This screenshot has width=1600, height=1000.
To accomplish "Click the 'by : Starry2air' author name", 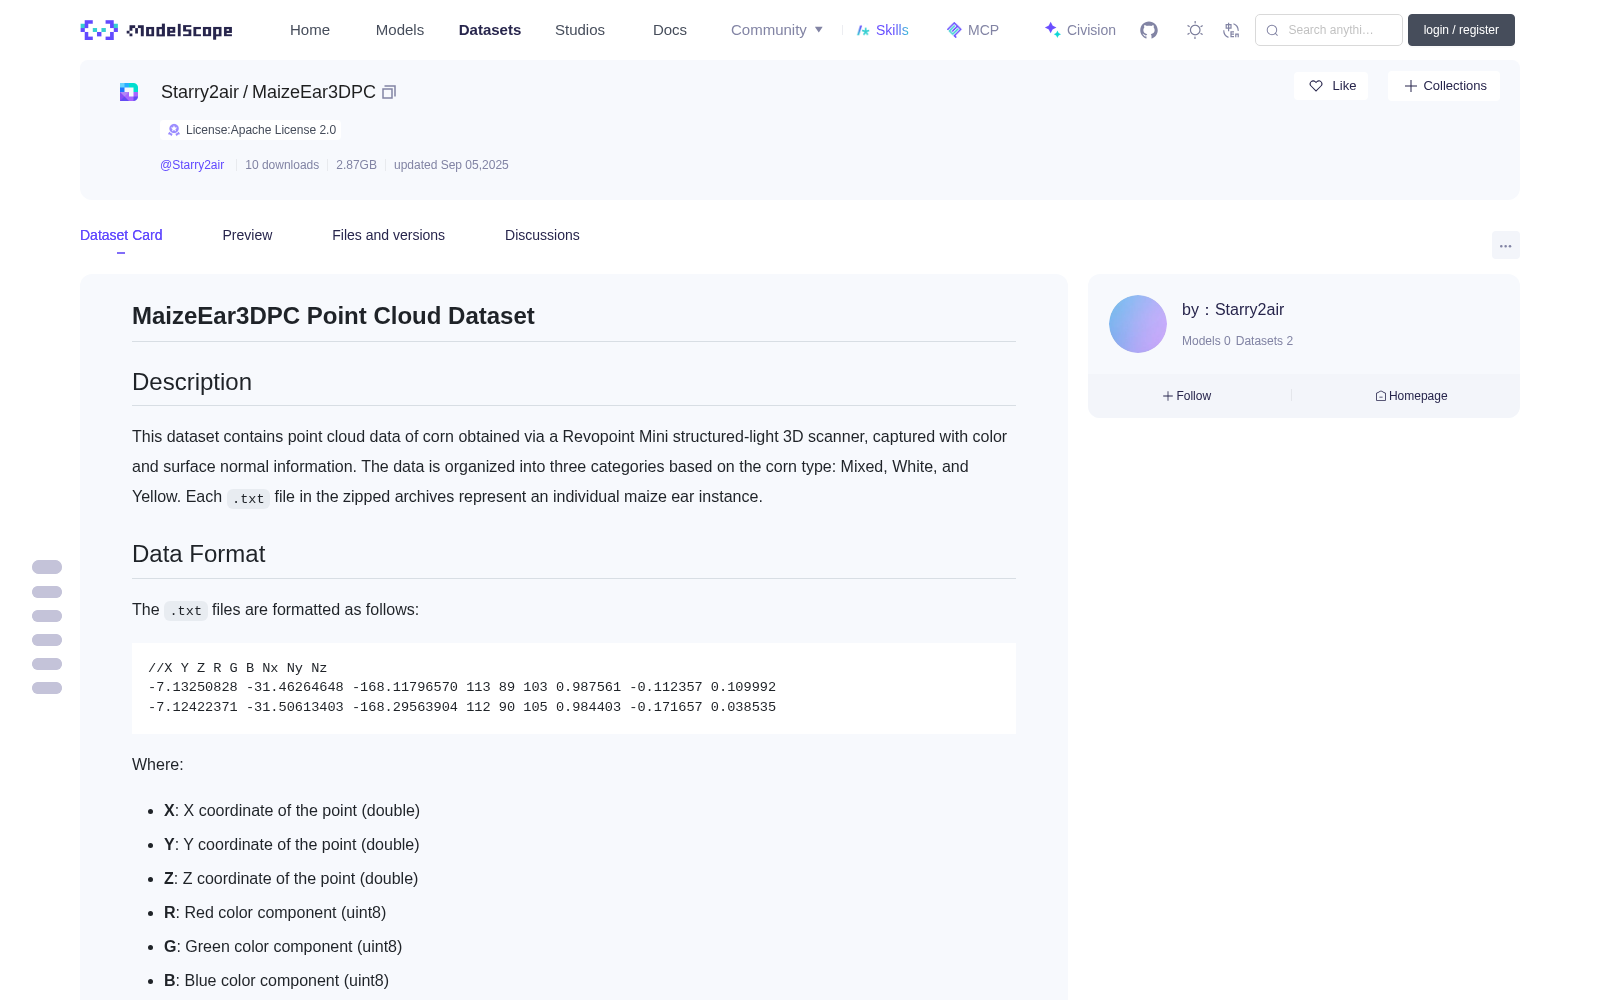I will pyautogui.click(x=1233, y=310).
